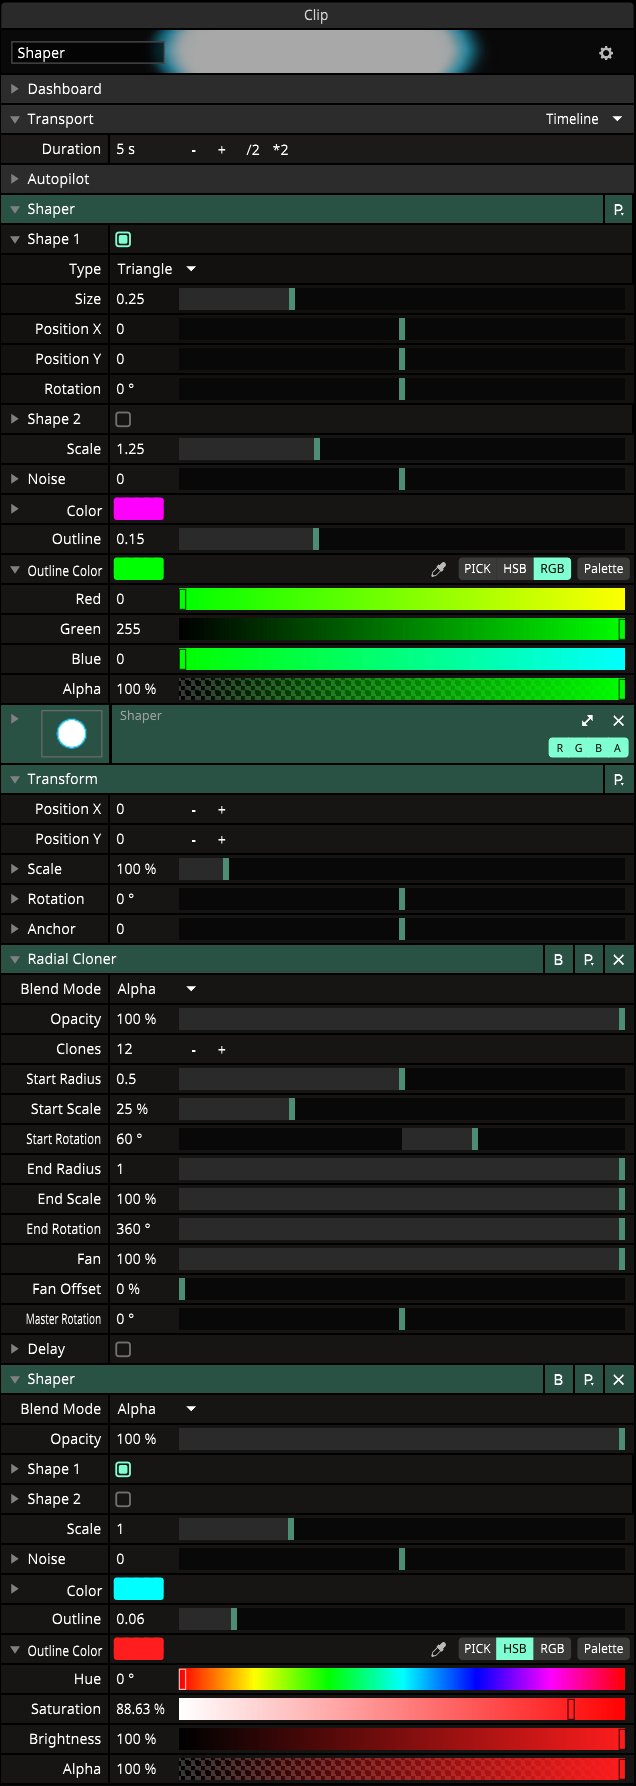Disable the top Shape 1 checkbox
The image size is (636, 1786).
click(x=123, y=239)
